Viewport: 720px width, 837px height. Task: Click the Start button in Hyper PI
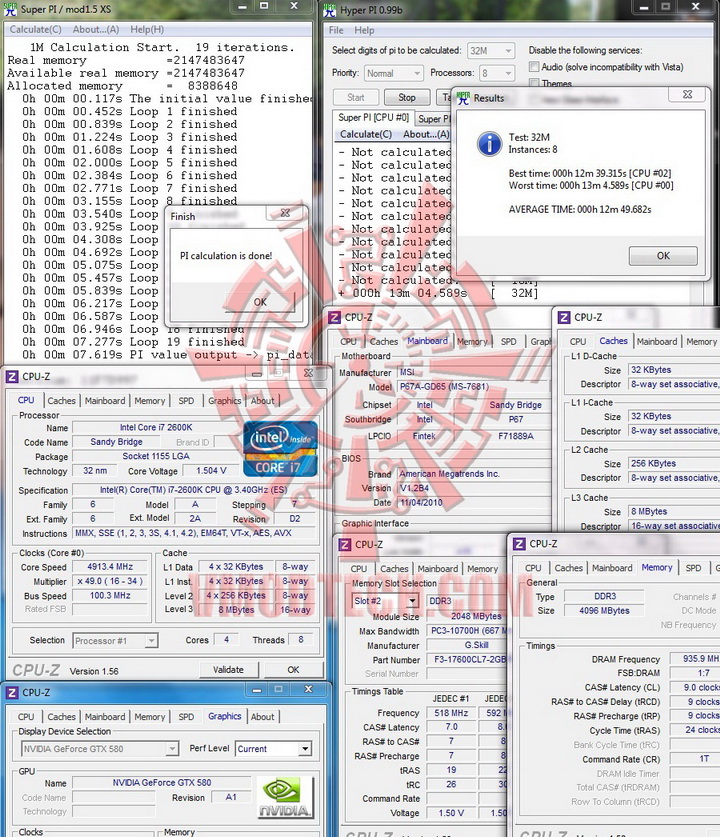(x=356, y=97)
